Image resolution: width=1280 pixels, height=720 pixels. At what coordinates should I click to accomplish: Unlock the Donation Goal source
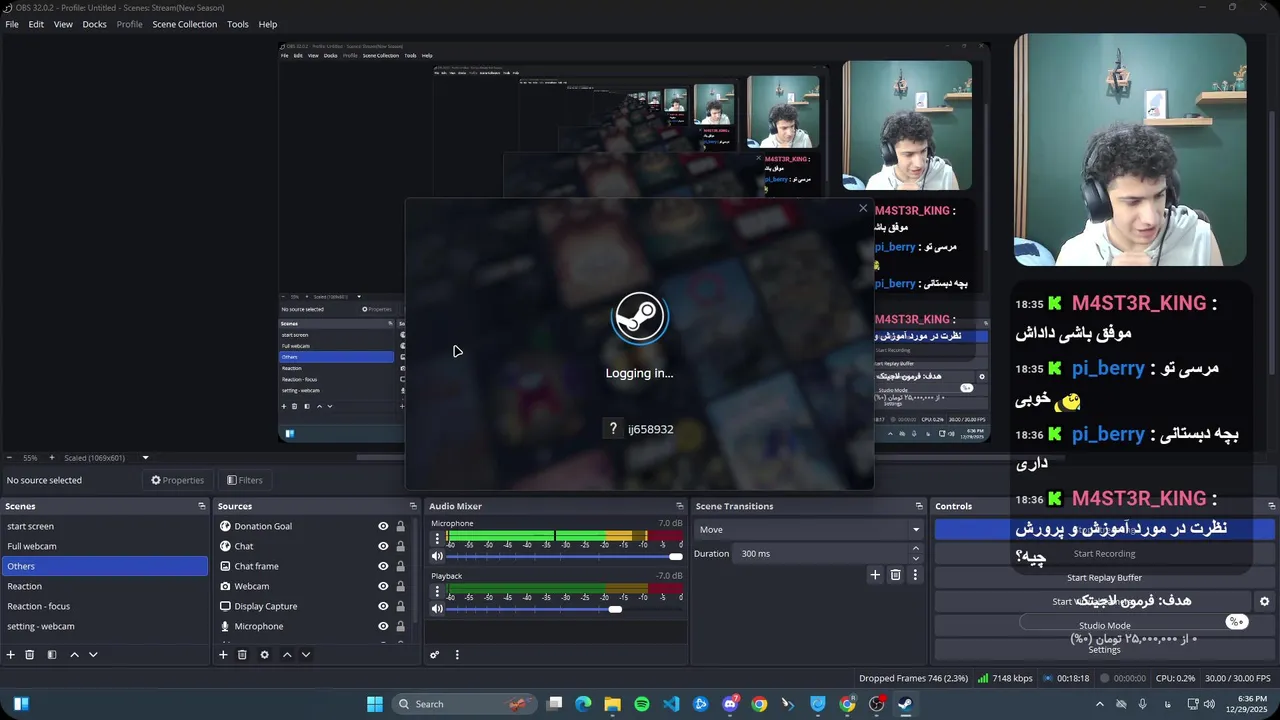400,526
